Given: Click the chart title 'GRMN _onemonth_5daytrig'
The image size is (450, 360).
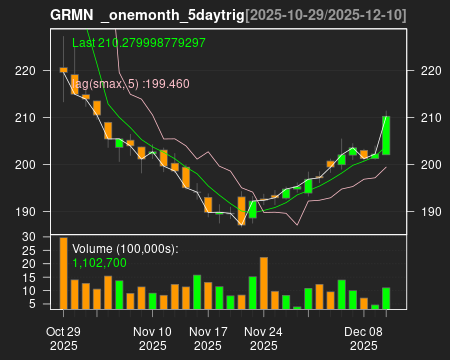Looking at the screenshot, I should pos(147,15).
